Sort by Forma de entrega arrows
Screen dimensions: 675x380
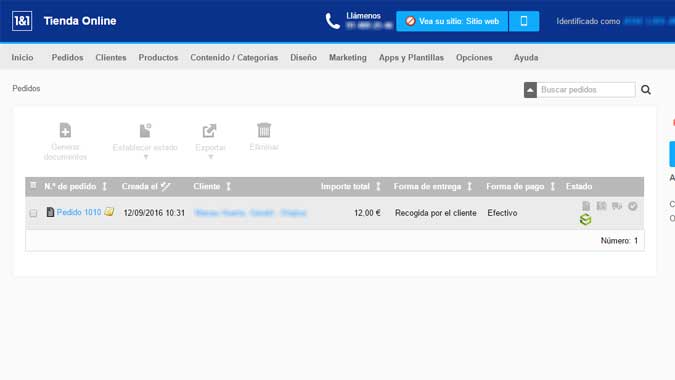[x=470, y=186]
